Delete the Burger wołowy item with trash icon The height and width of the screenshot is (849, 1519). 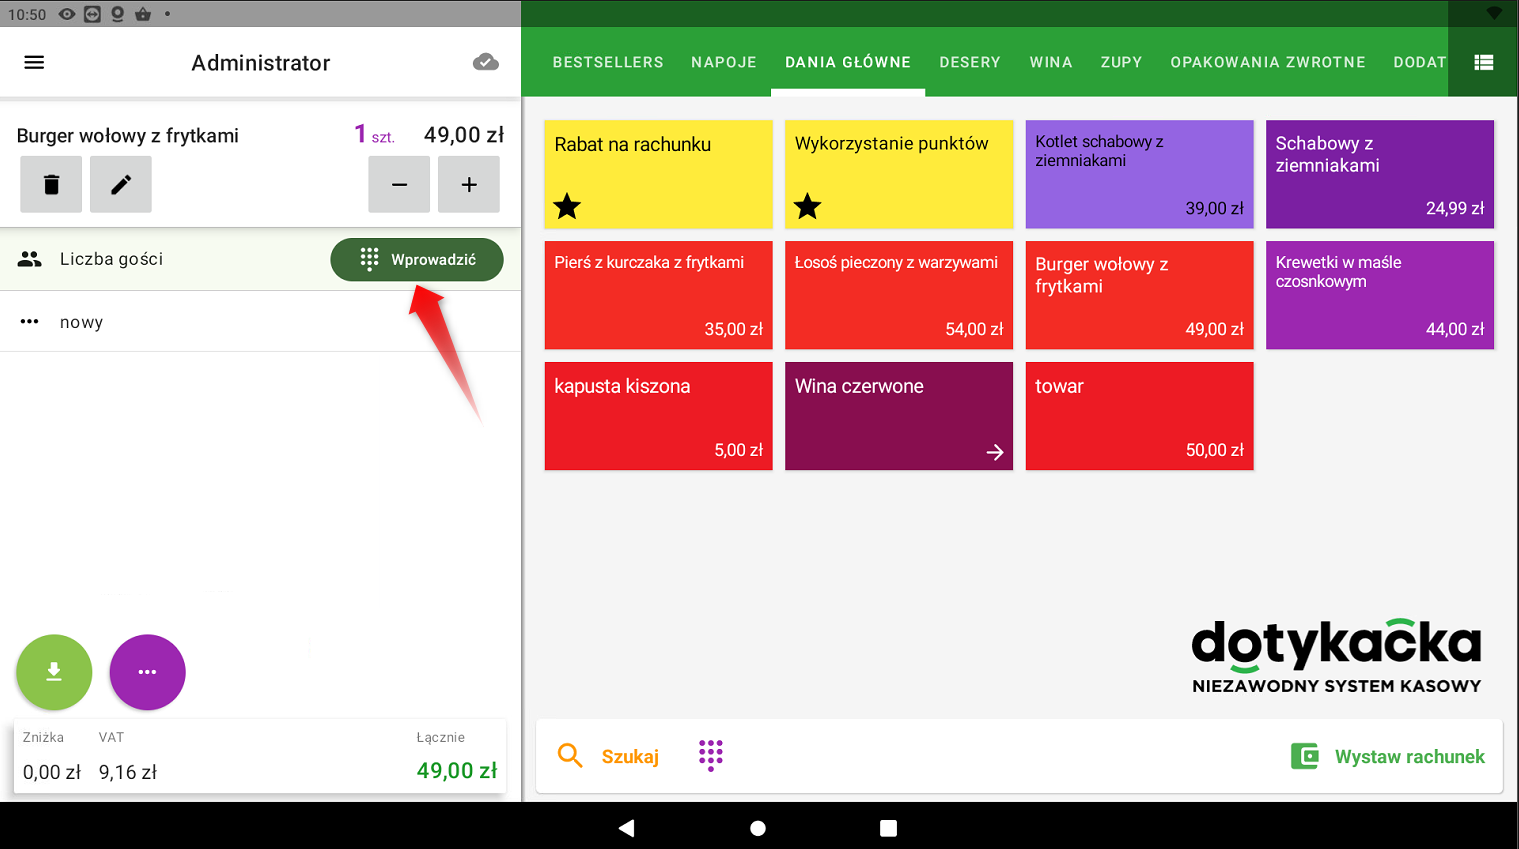pyautogui.click(x=51, y=185)
